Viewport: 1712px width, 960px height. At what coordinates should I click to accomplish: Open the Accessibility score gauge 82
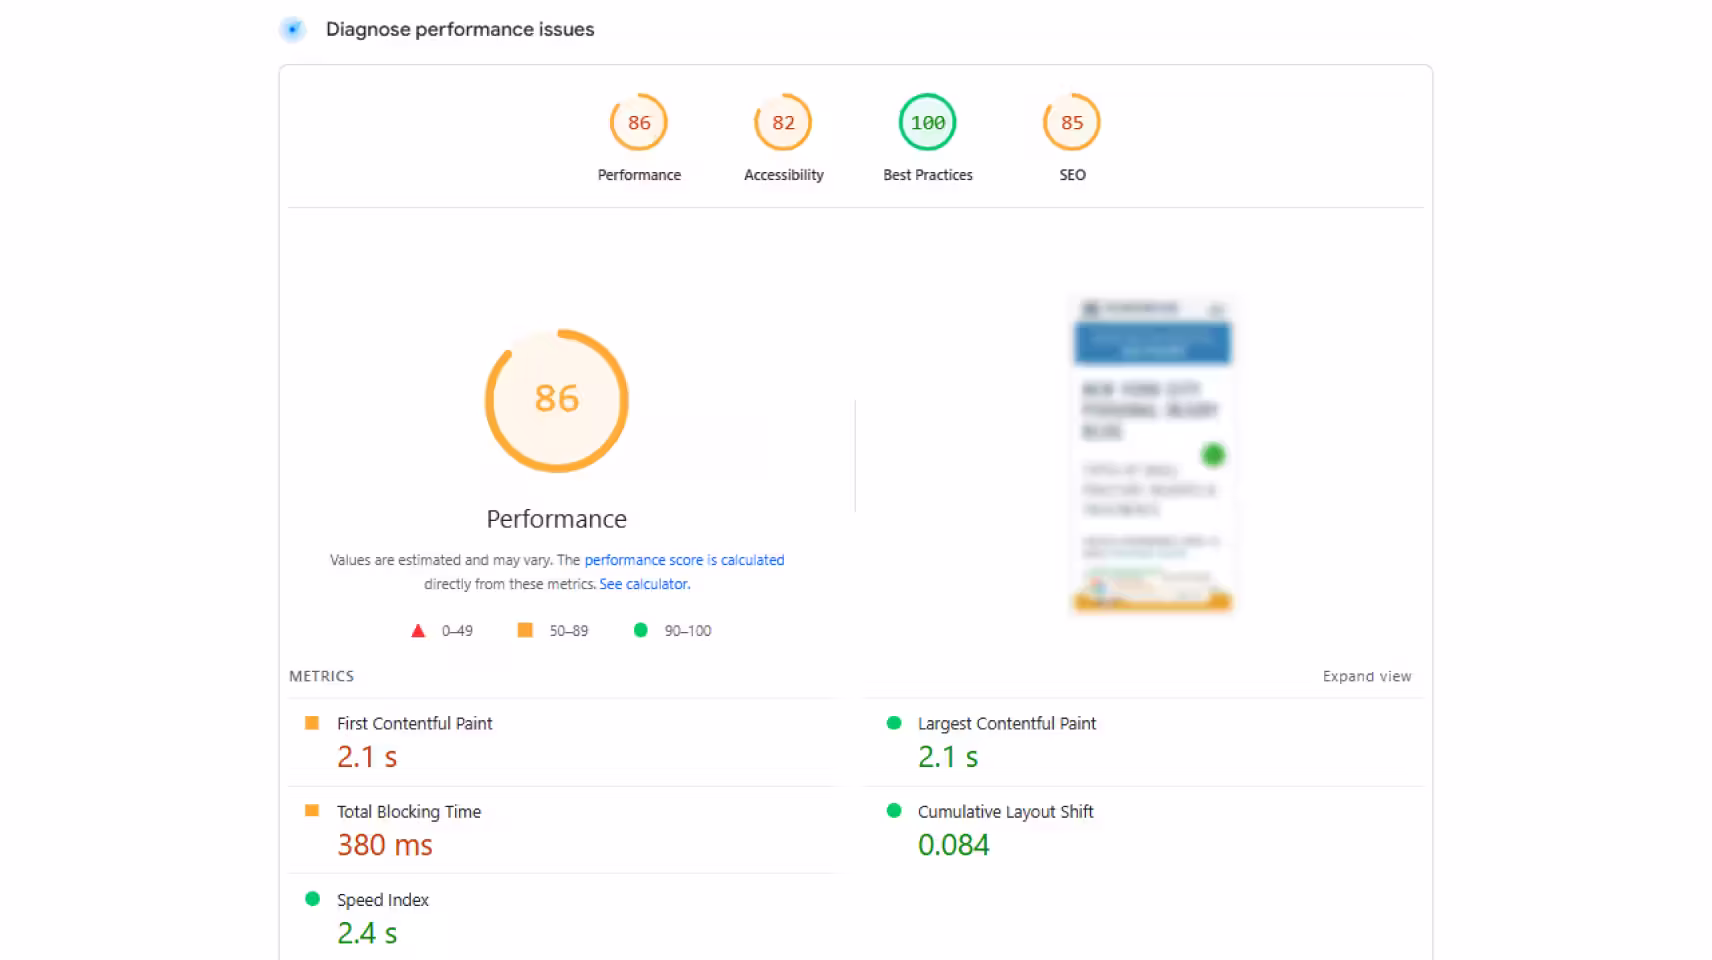(783, 122)
